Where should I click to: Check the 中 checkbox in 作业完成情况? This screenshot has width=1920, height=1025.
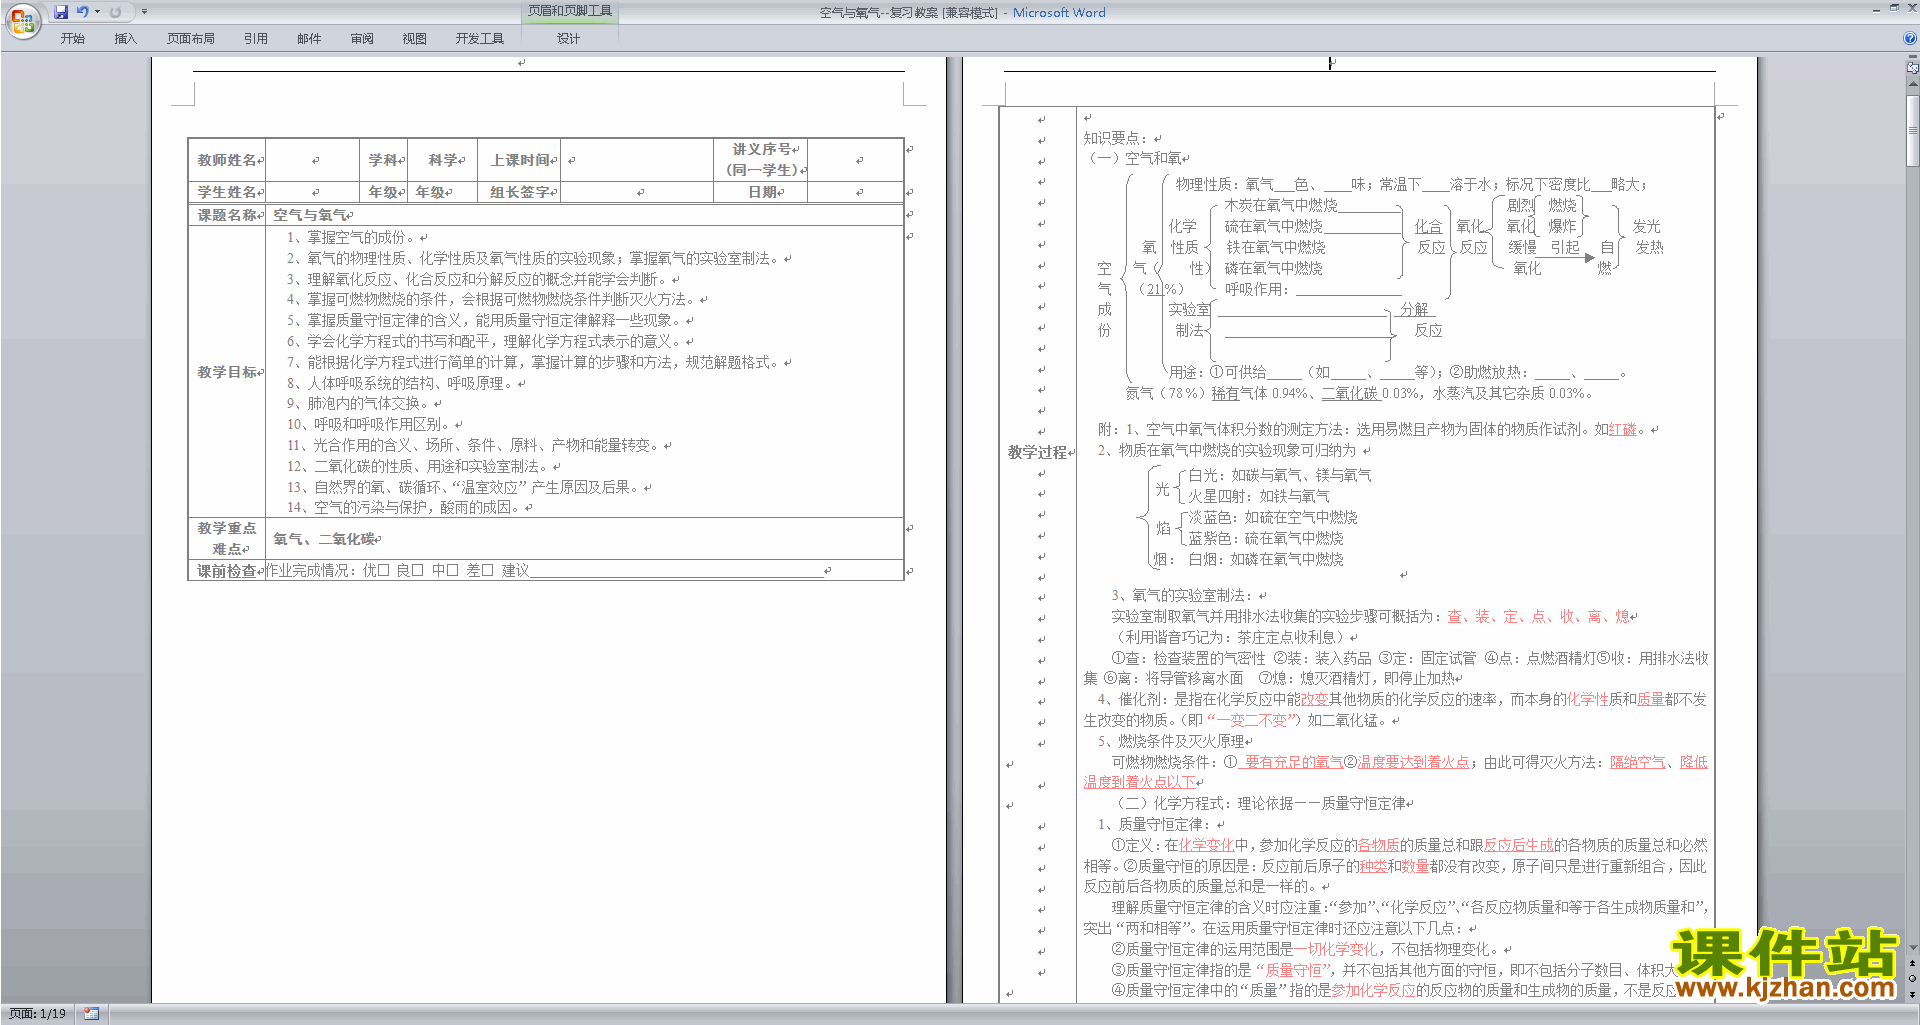(452, 571)
